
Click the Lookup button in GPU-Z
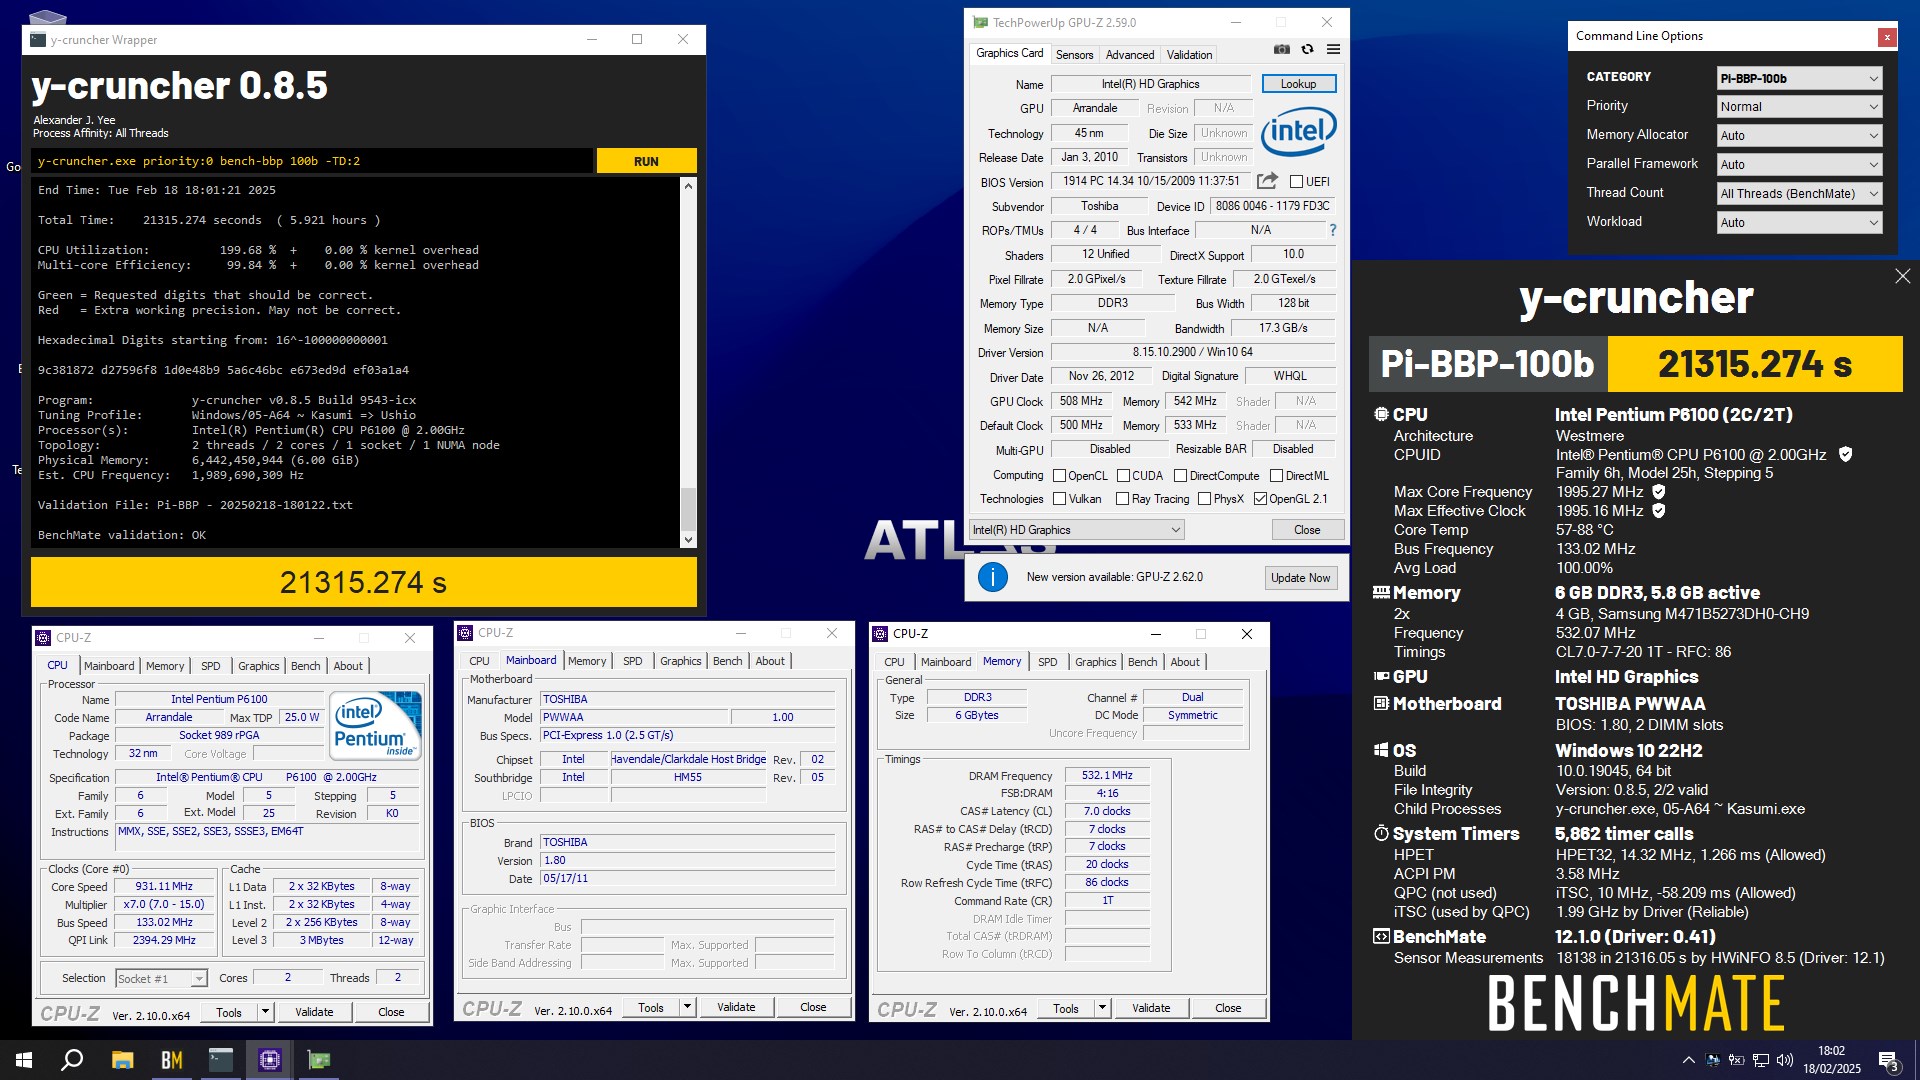(1298, 84)
